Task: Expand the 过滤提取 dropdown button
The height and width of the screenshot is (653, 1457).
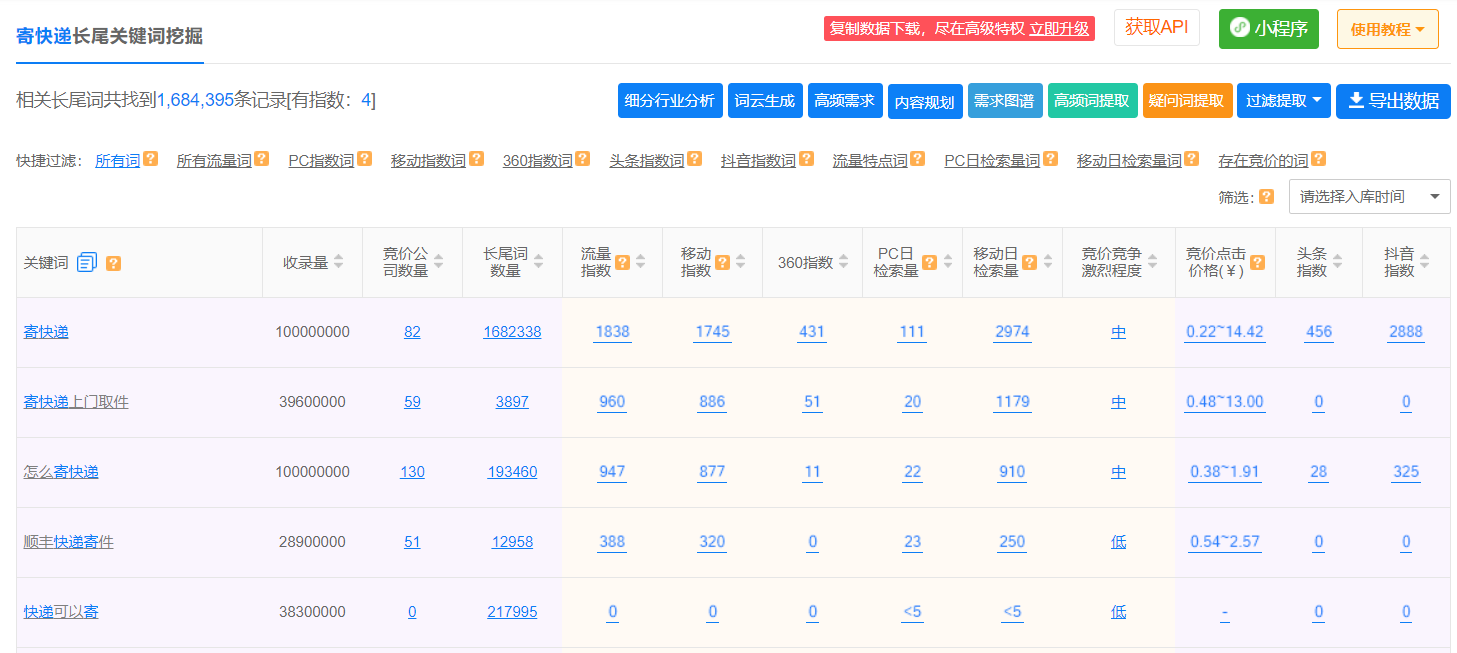Action: click(1283, 101)
